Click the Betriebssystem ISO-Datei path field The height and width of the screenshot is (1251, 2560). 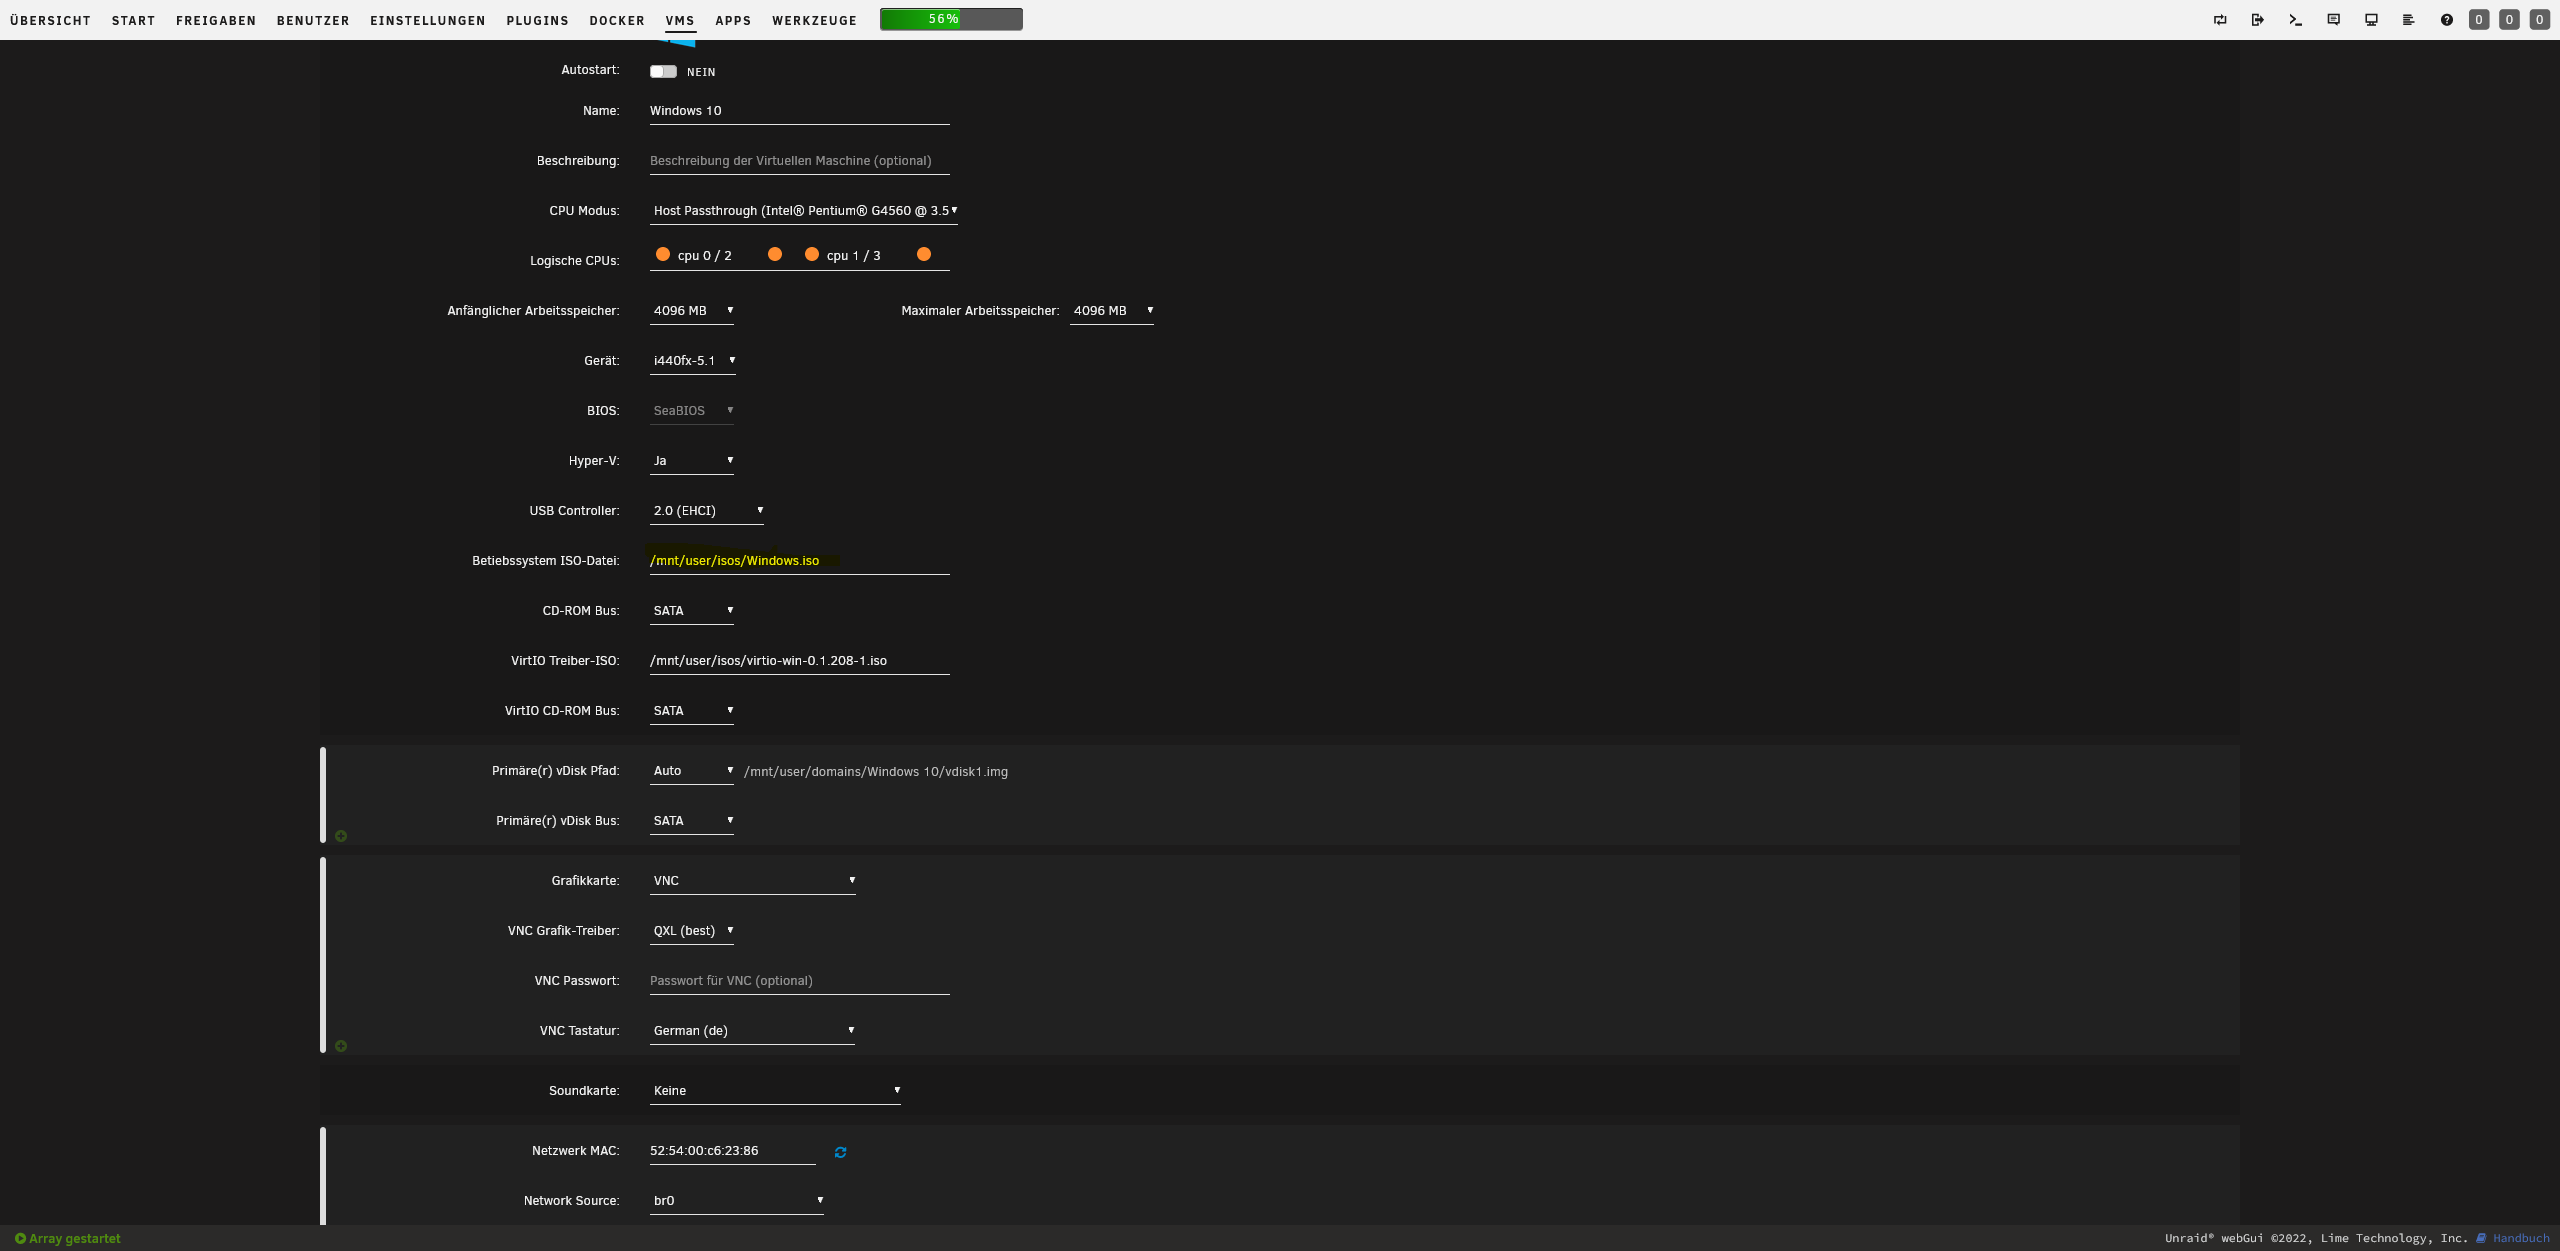pos(799,561)
